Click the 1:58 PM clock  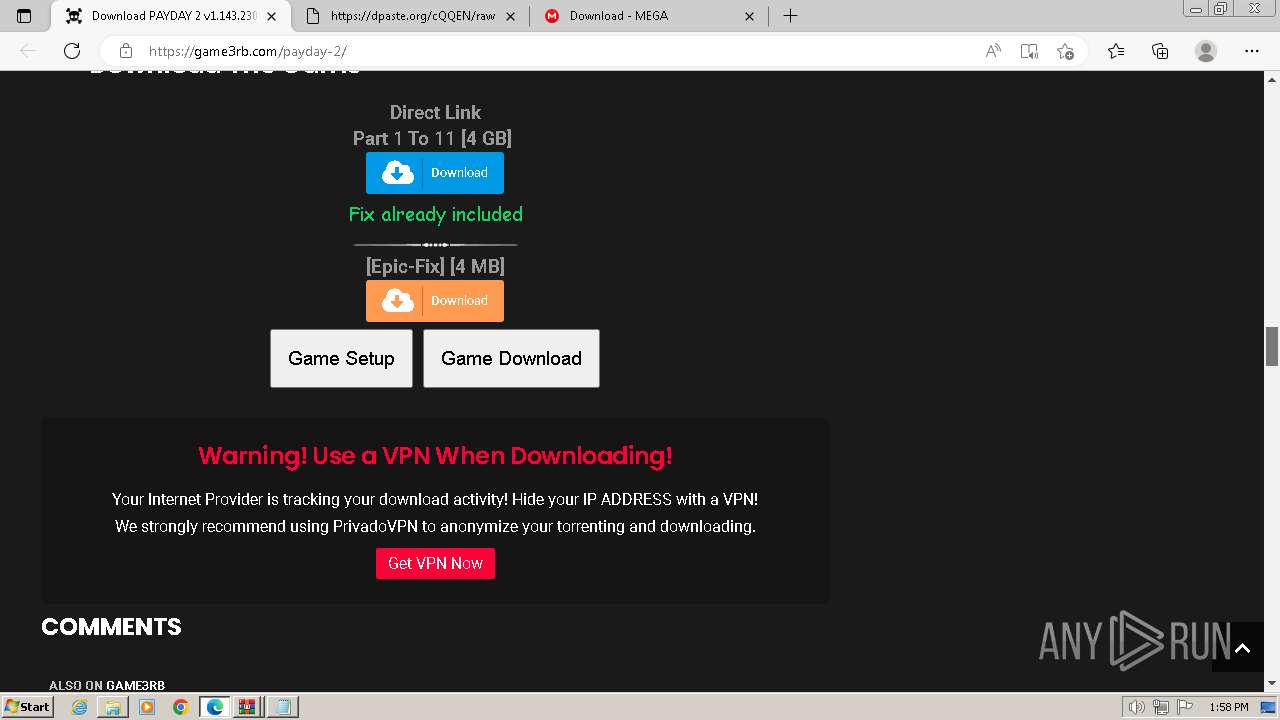[1228, 707]
